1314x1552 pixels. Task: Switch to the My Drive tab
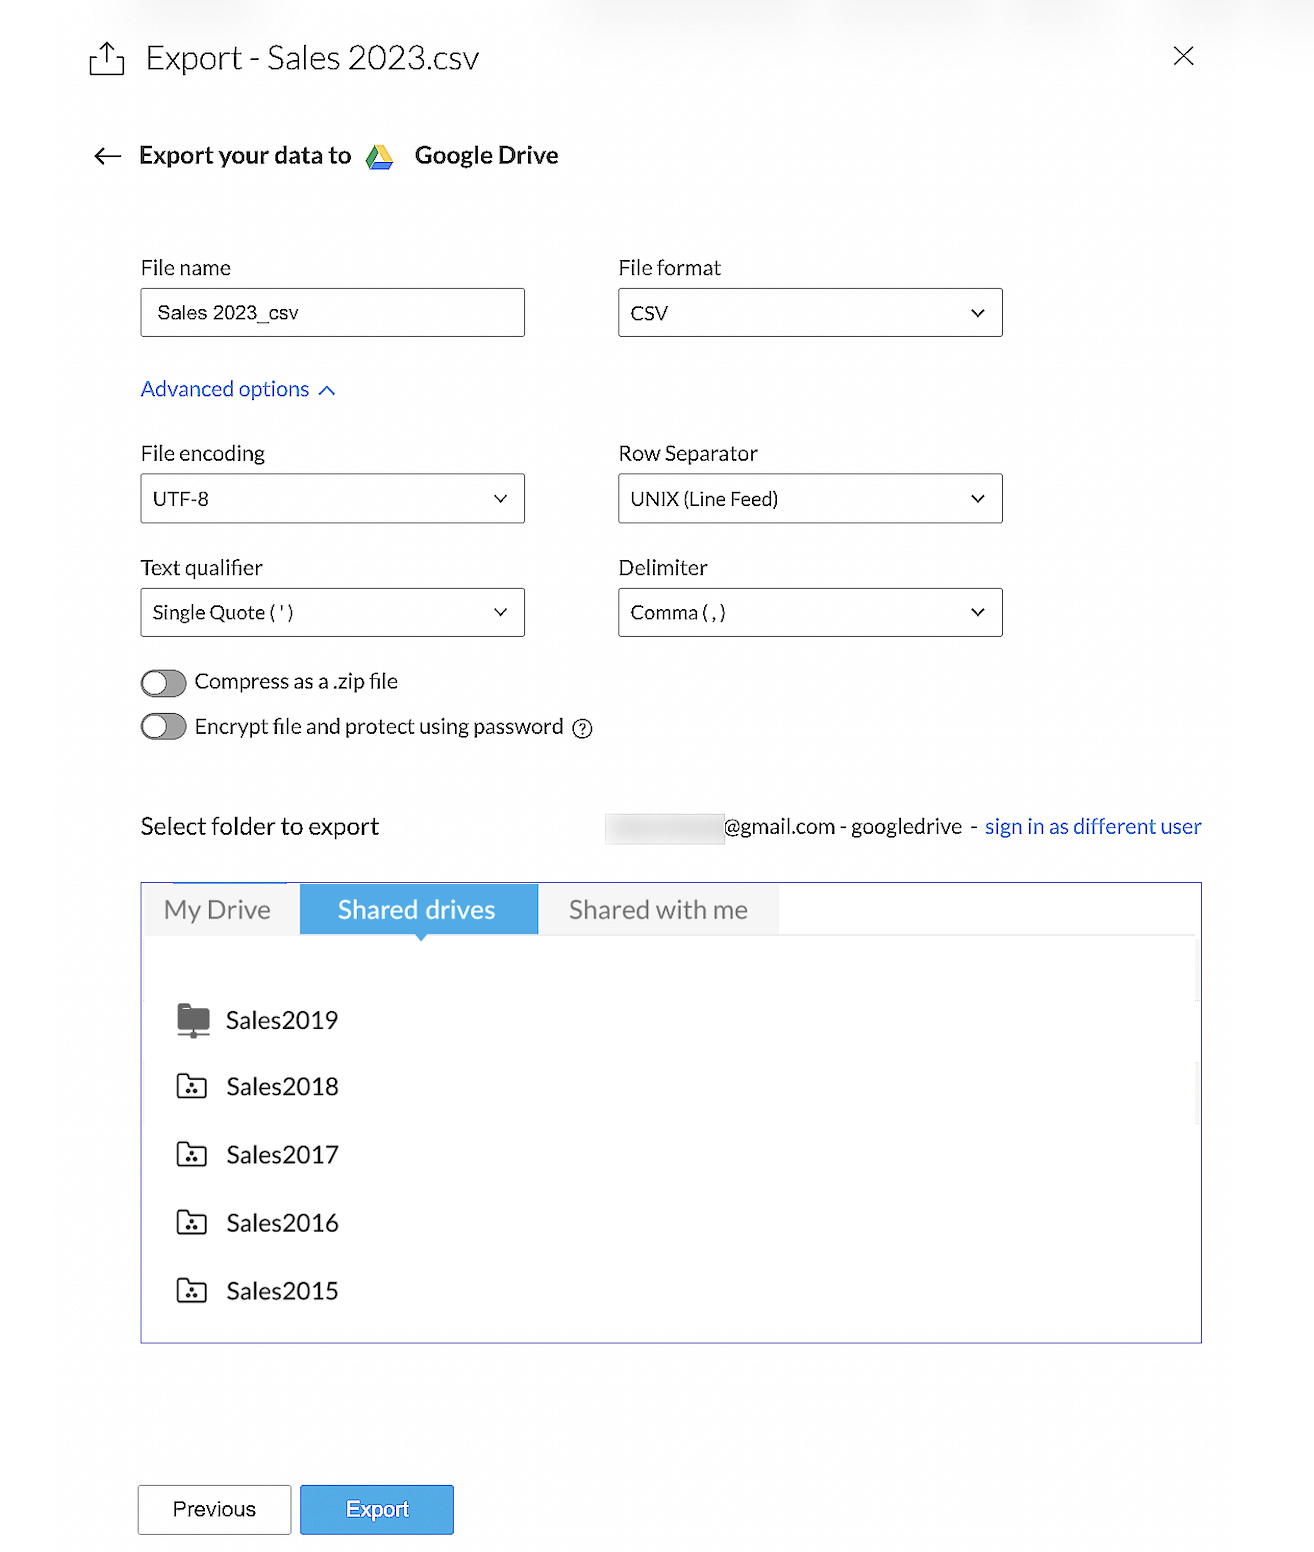(x=218, y=910)
